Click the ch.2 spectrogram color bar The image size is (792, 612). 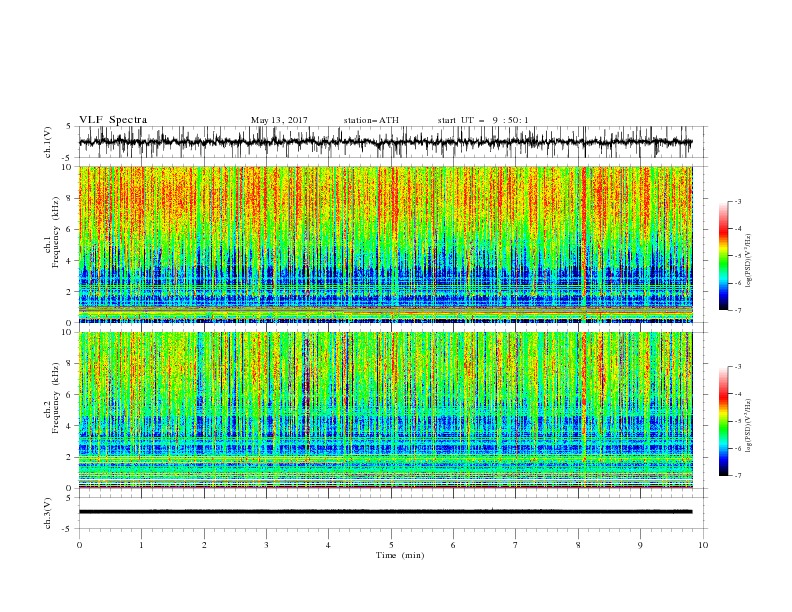[723, 421]
